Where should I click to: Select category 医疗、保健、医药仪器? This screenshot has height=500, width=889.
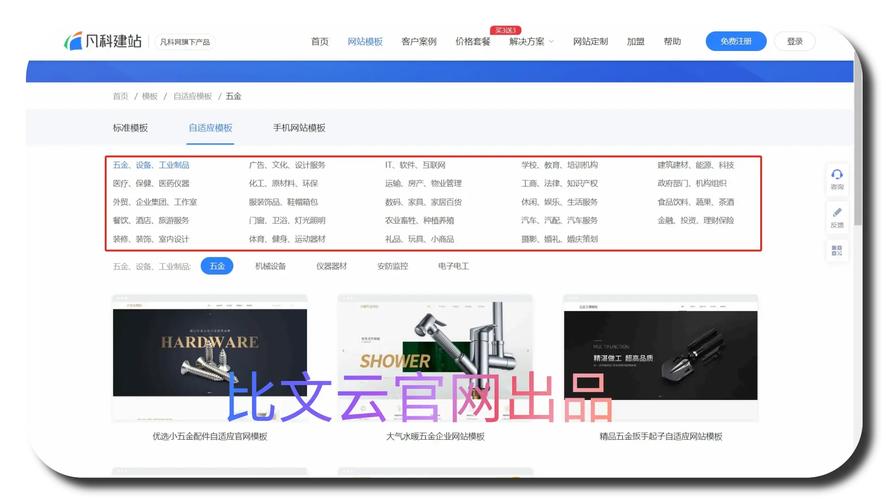151,184
